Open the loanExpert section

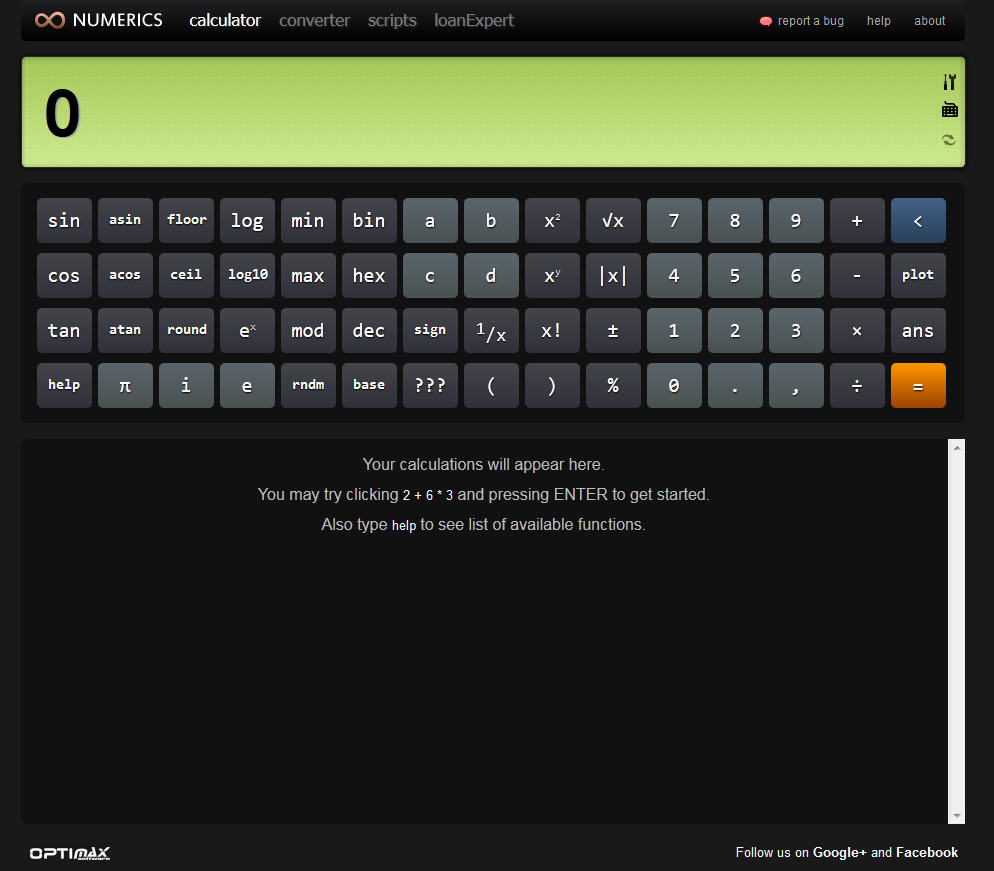click(x=473, y=20)
